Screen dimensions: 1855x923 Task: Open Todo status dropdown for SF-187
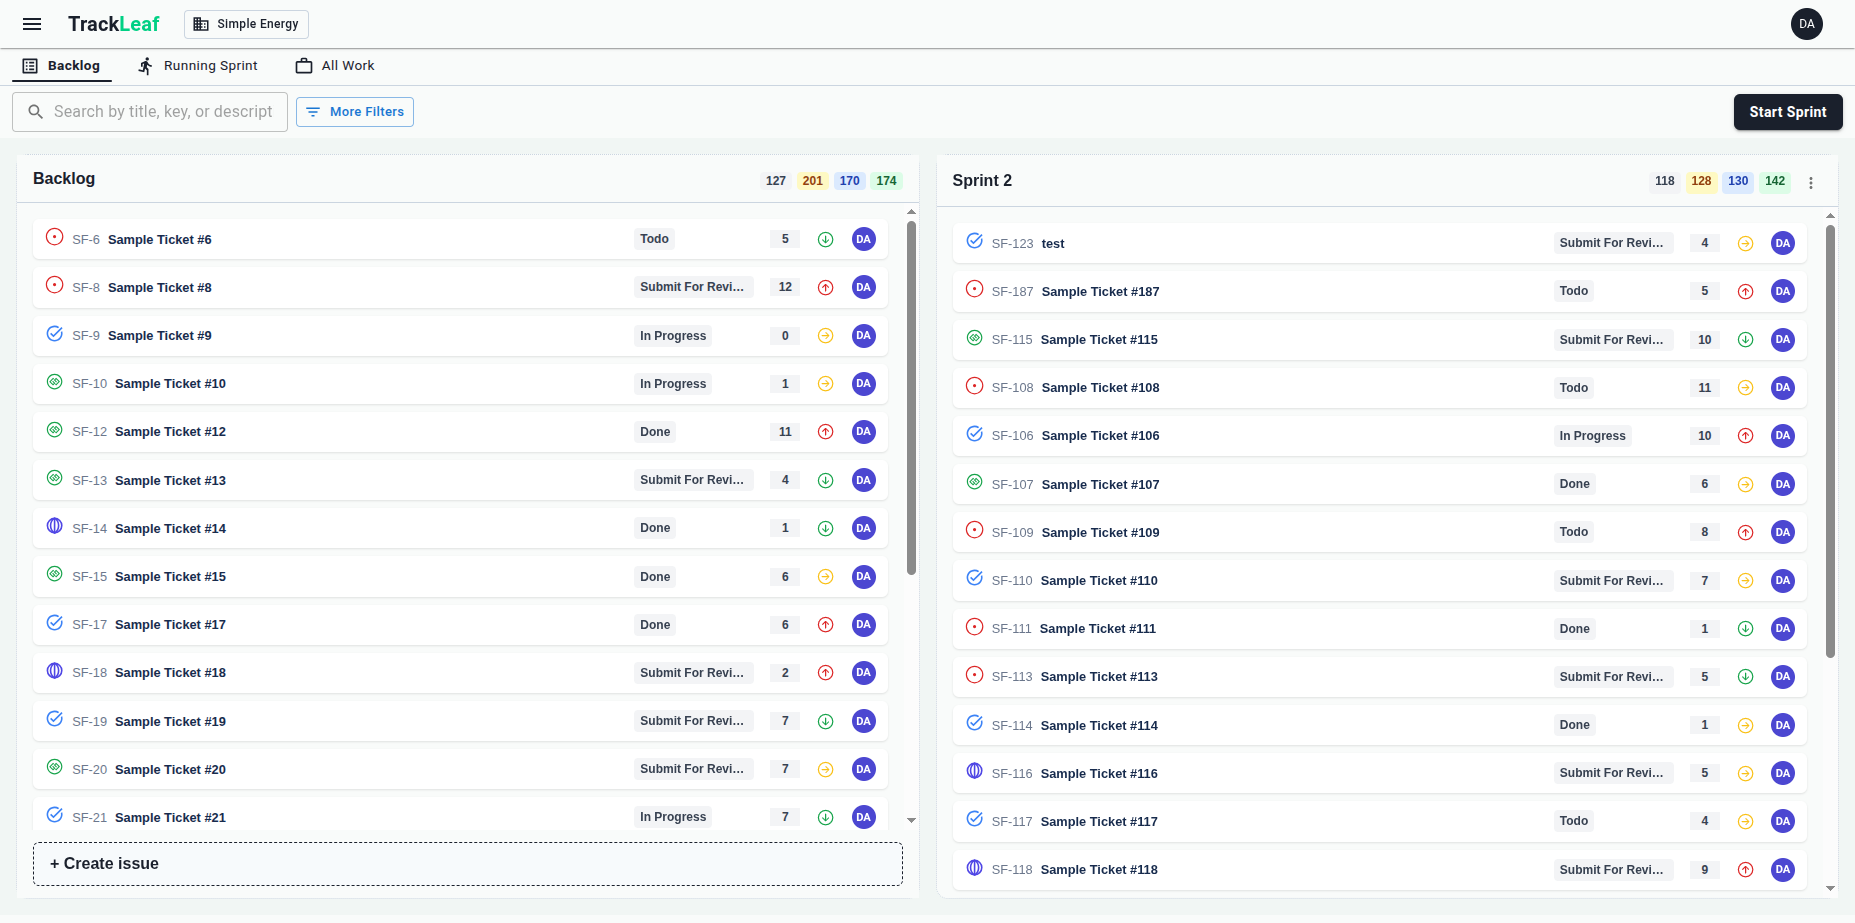[1574, 291]
